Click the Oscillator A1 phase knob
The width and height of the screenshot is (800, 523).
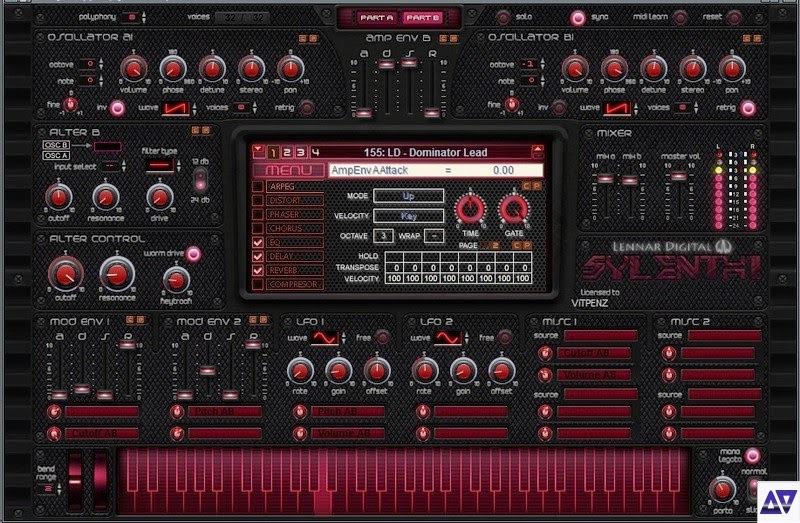click(173, 69)
